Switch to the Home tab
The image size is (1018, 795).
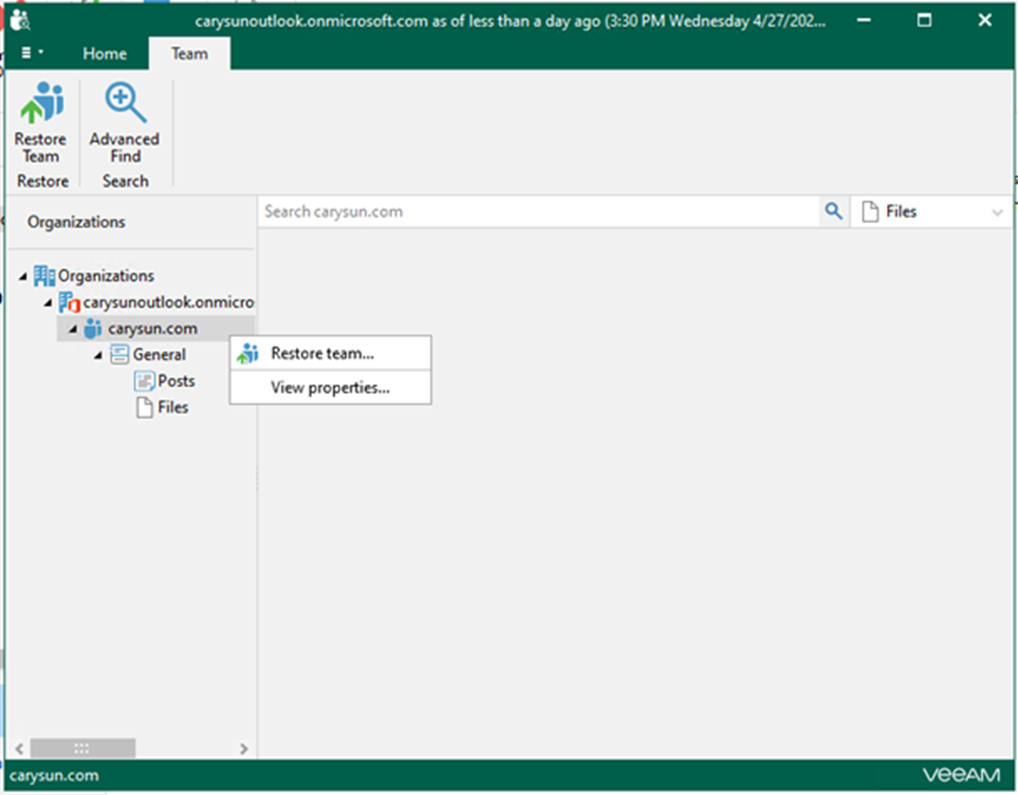(x=105, y=53)
